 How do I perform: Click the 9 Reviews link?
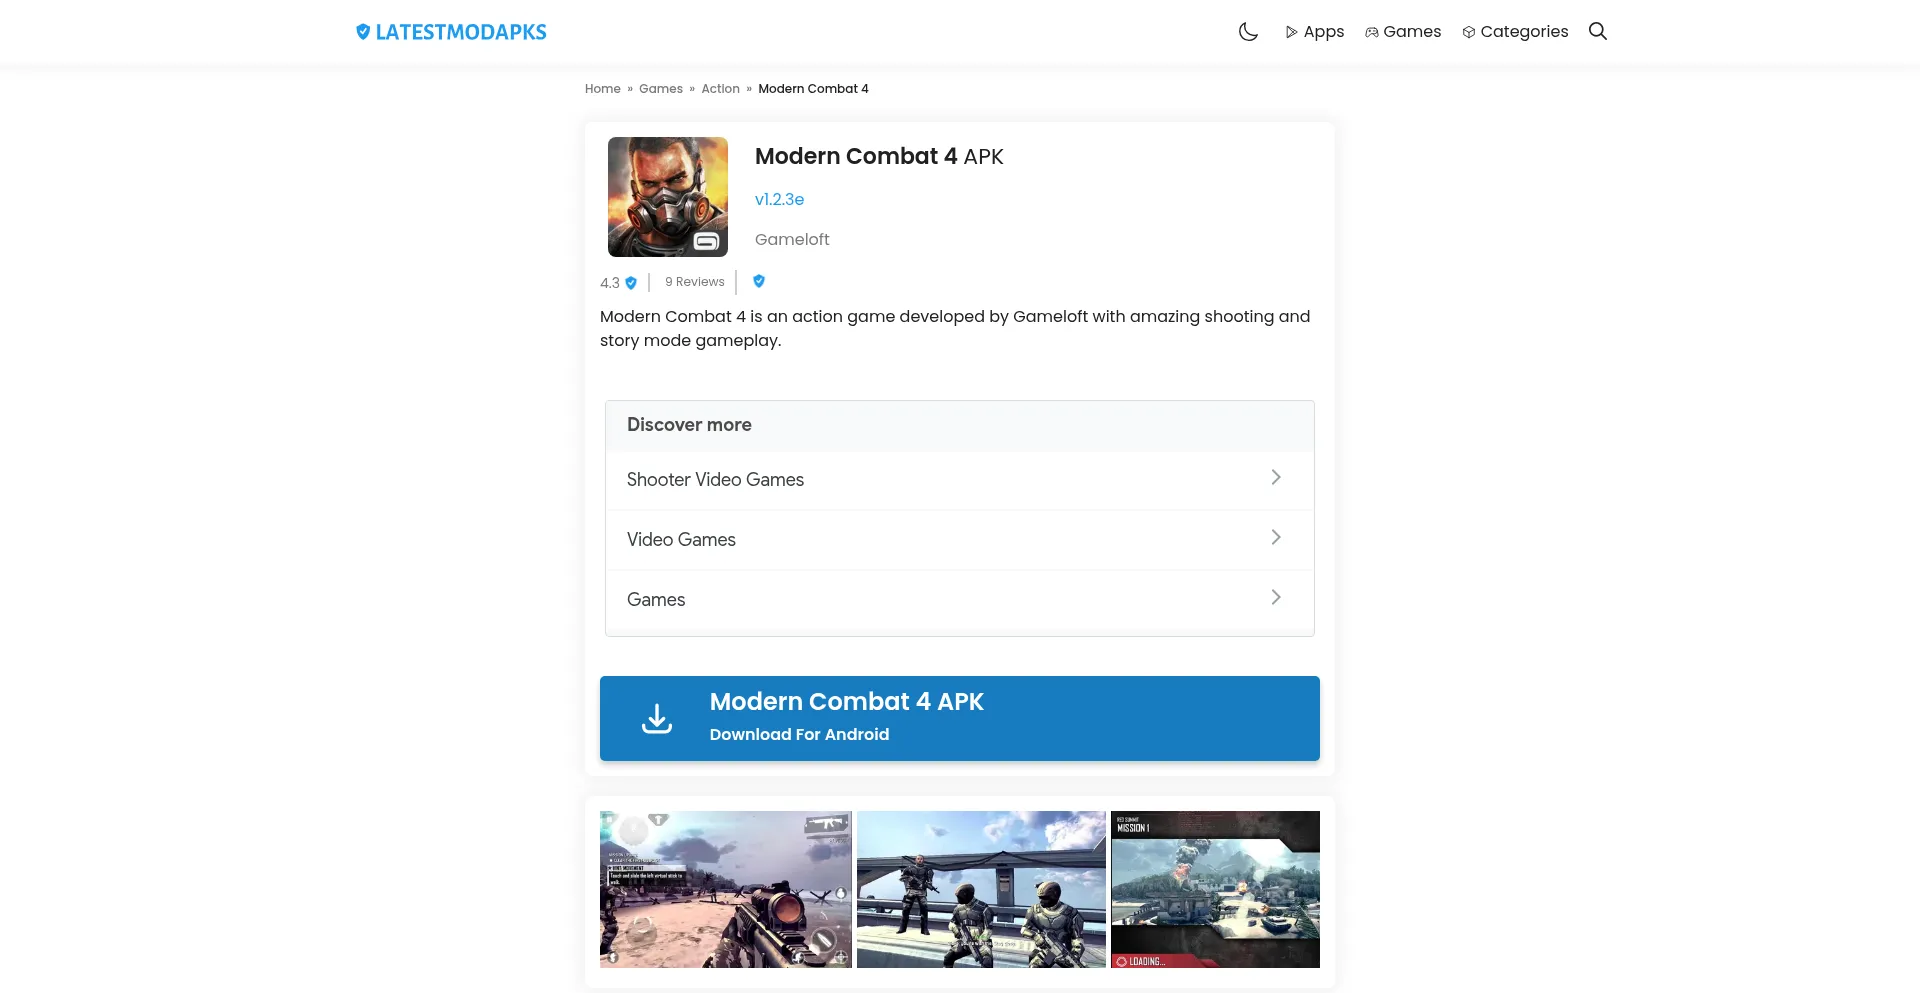[695, 282]
